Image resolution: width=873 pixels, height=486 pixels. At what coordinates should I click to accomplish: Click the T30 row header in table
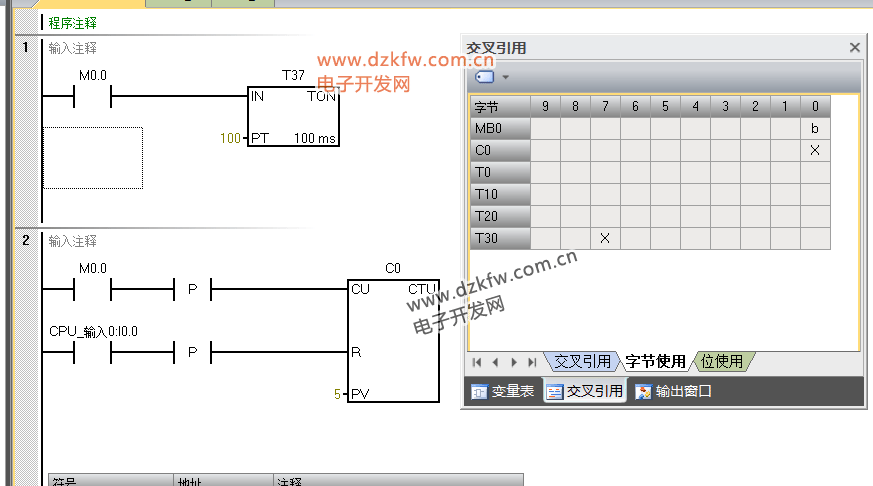point(500,238)
